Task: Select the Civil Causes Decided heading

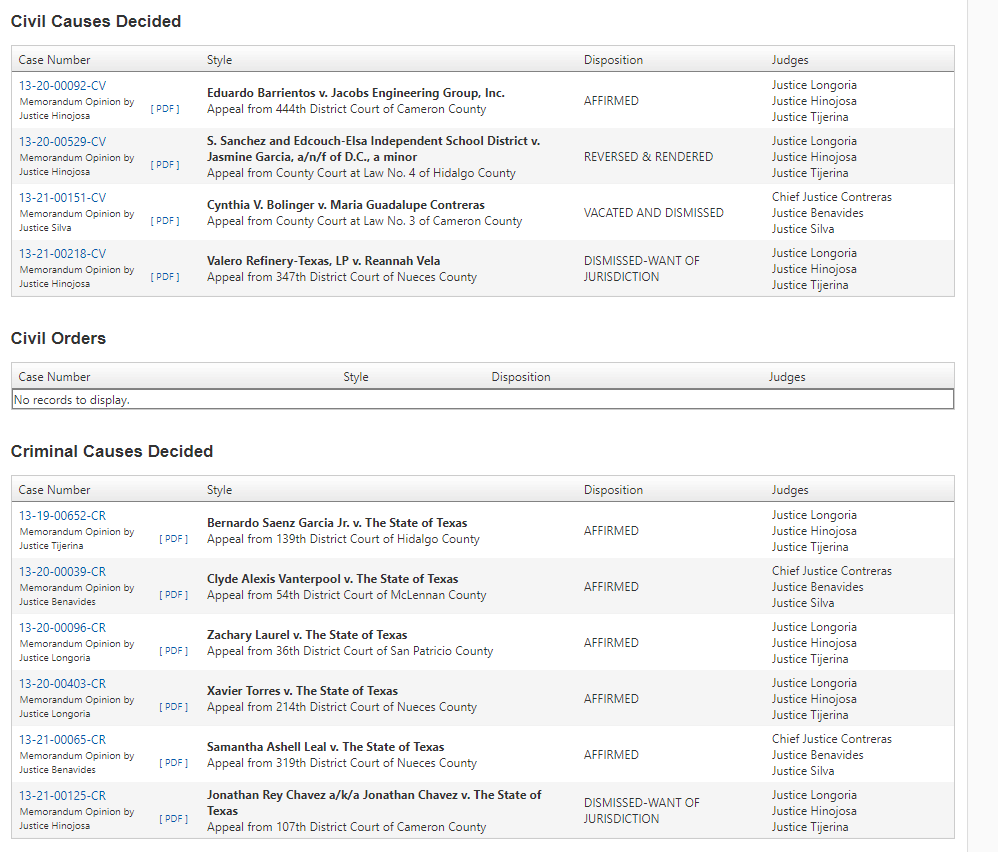Action: (x=96, y=21)
